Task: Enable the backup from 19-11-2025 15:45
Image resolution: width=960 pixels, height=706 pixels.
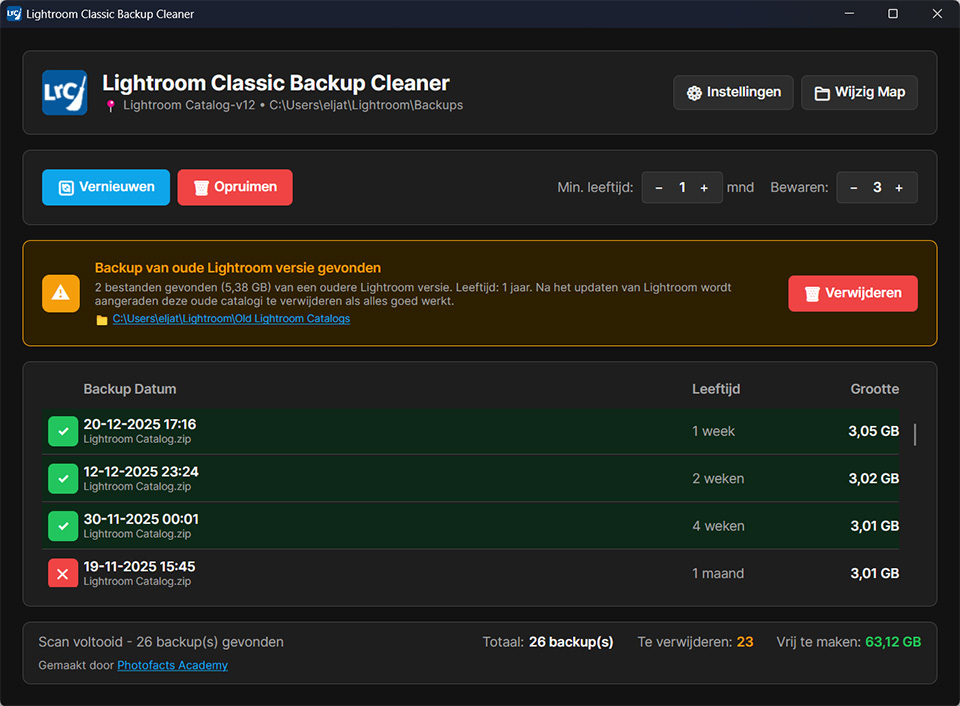Action: click(62, 573)
